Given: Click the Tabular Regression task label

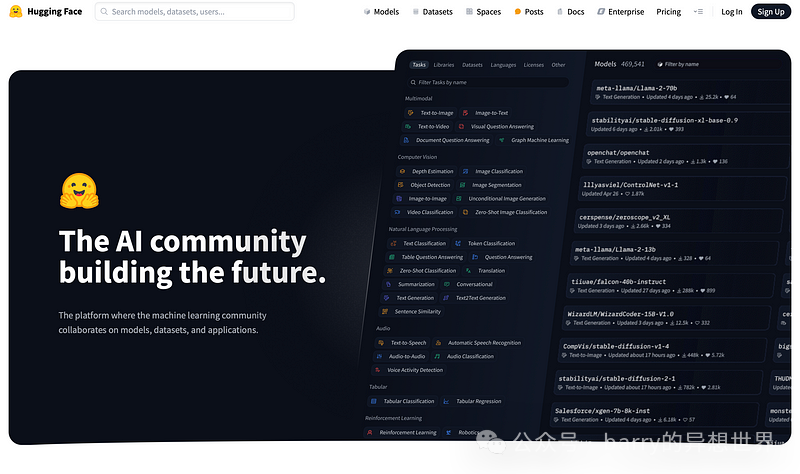Looking at the screenshot, I should tap(479, 401).
